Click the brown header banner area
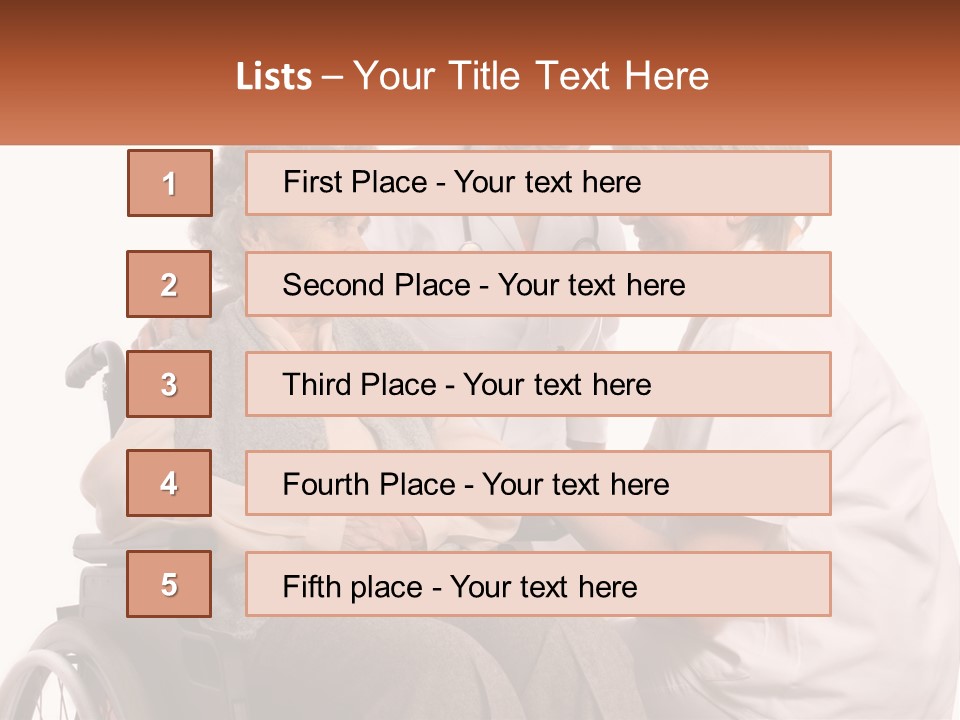Screen dimensions: 960x720 pos(480,72)
